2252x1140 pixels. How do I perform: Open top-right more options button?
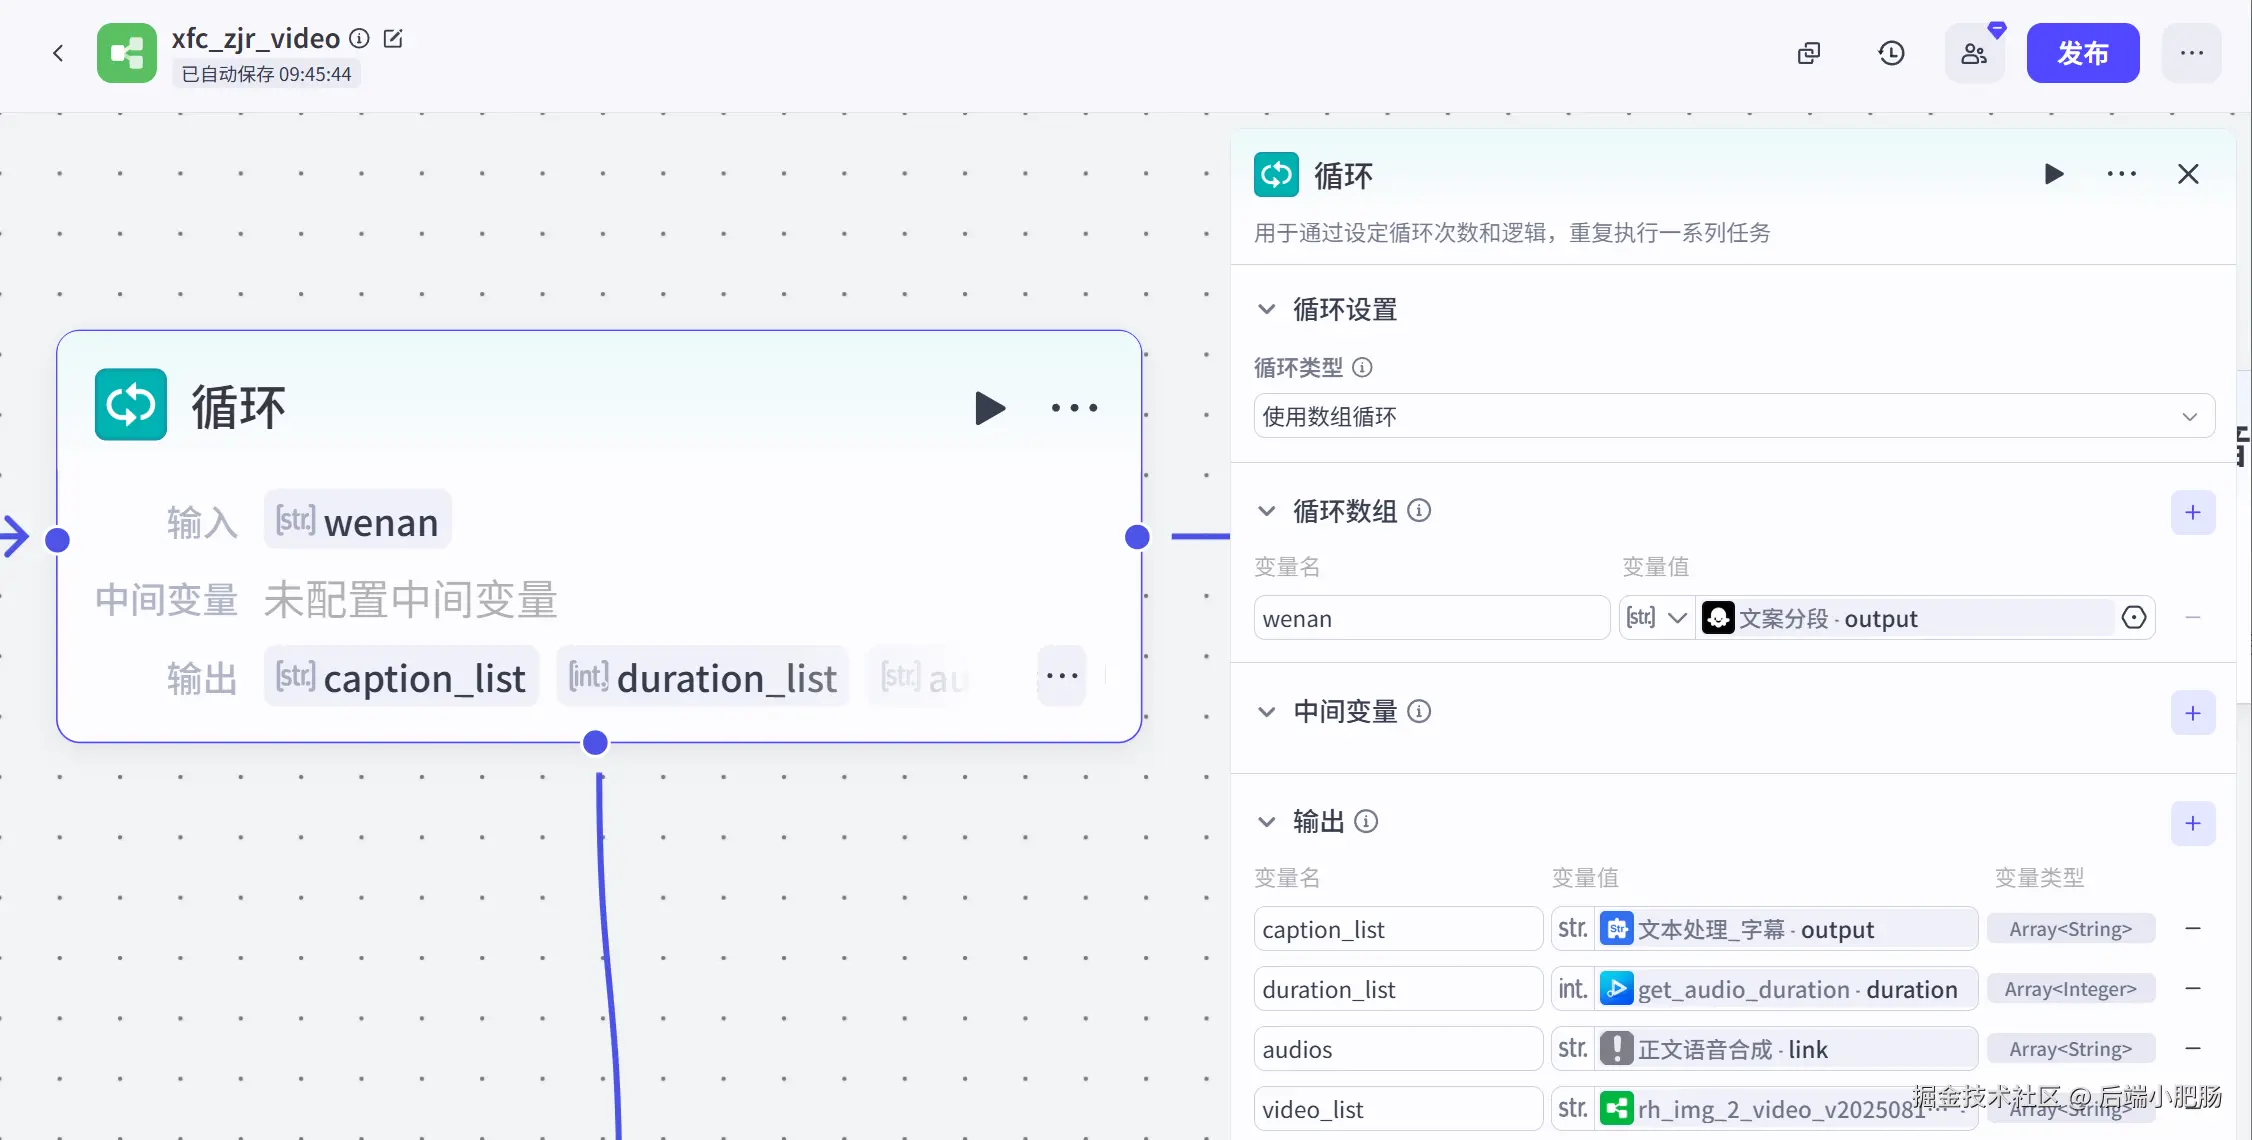point(2191,53)
